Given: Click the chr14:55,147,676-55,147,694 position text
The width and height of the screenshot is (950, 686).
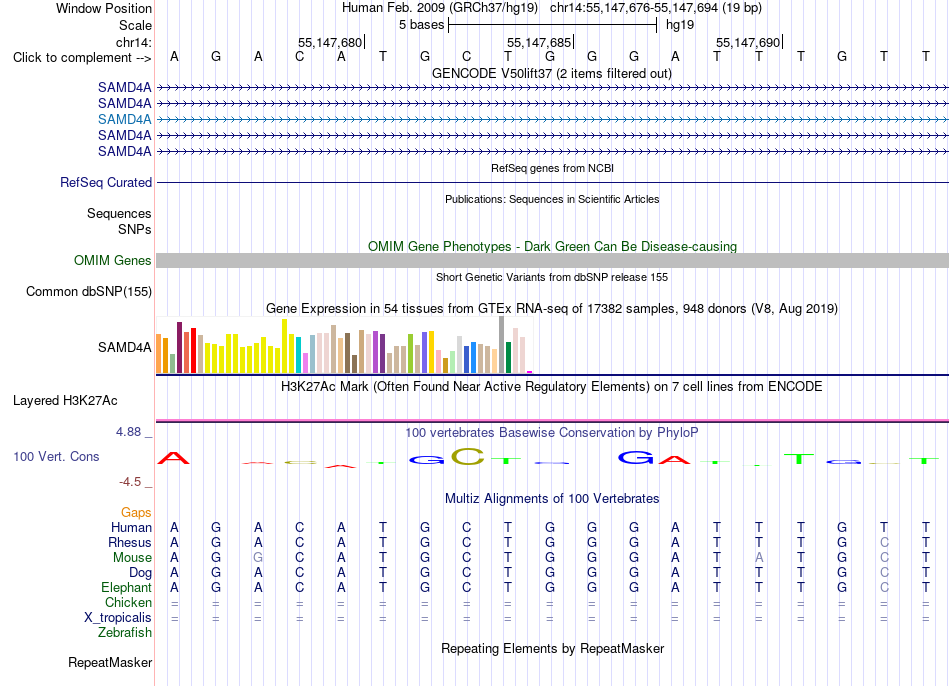Looking at the screenshot, I should [656, 8].
